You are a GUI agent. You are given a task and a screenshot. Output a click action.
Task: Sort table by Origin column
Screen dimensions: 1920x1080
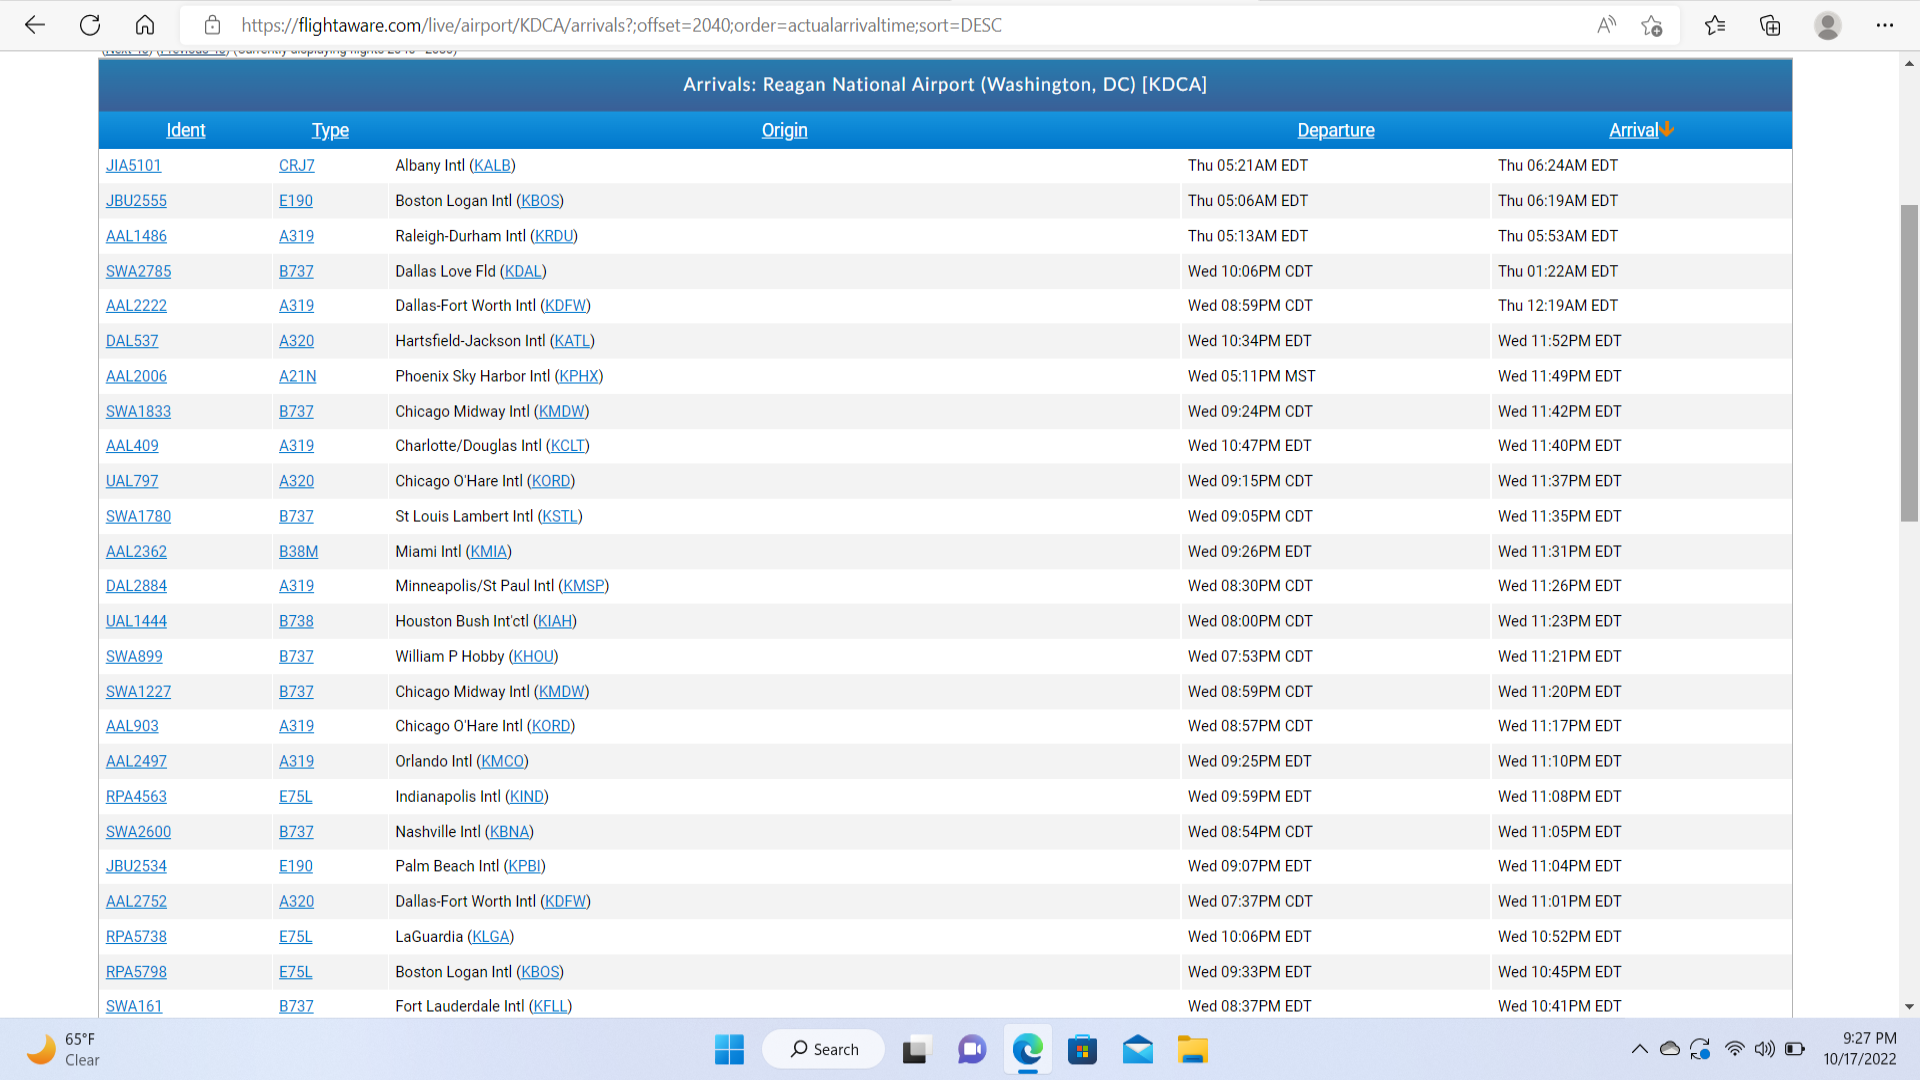coord(784,130)
